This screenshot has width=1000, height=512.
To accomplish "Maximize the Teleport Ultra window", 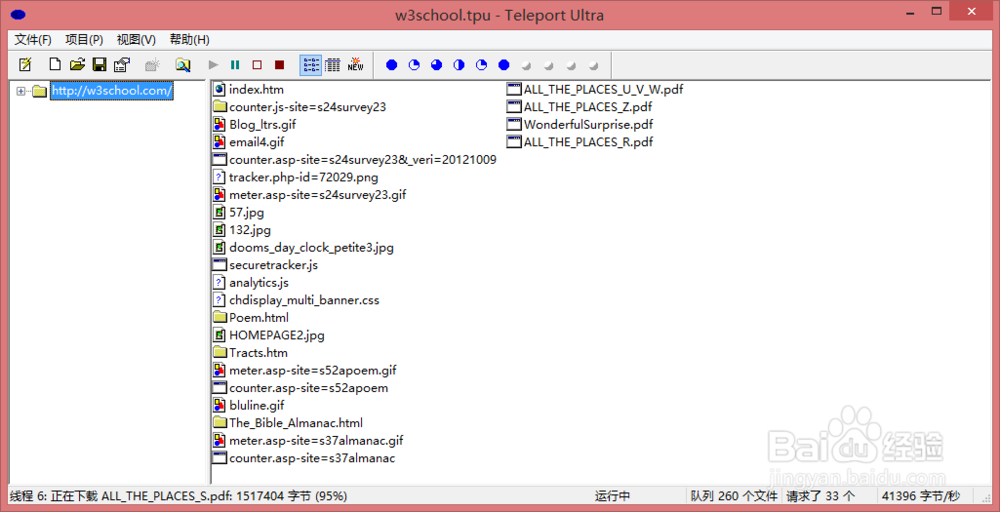I will click(x=936, y=11).
